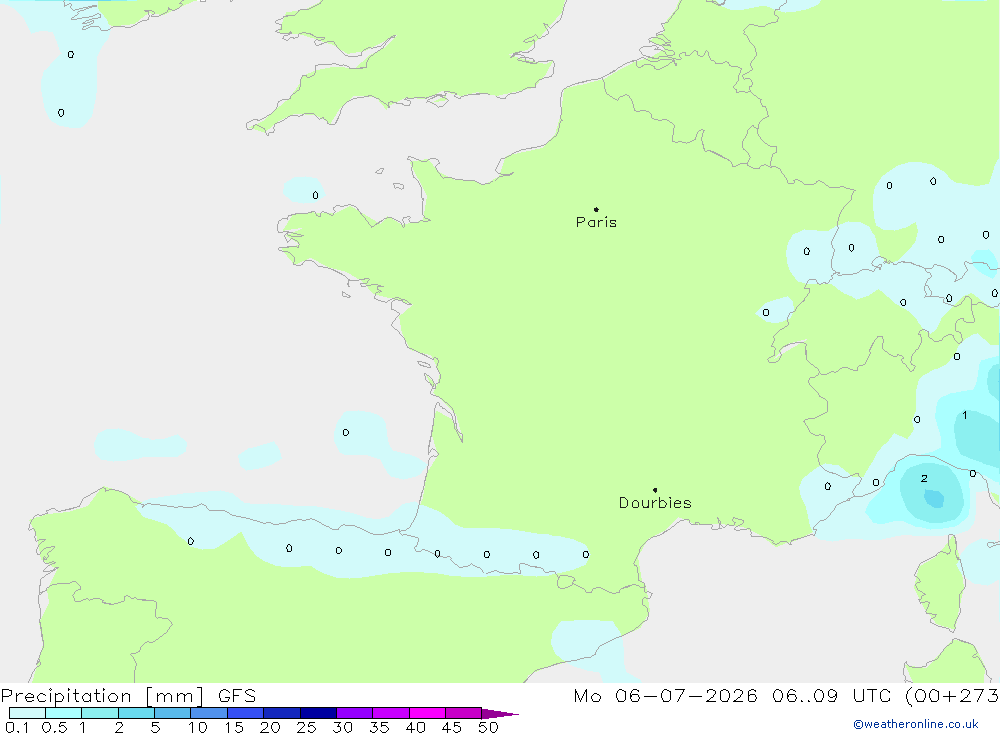Click the (00+273 forecast offset text
This screenshot has height=733, width=1000.
952,696
